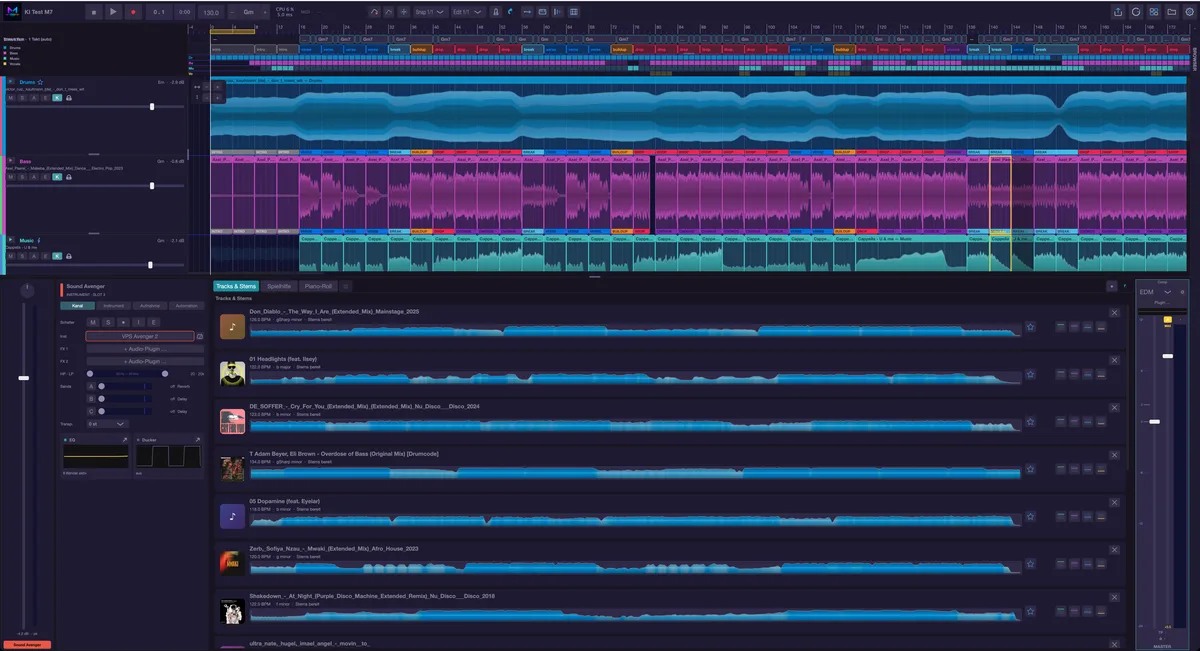Switch to the Tracks & Stems tab

236,286
